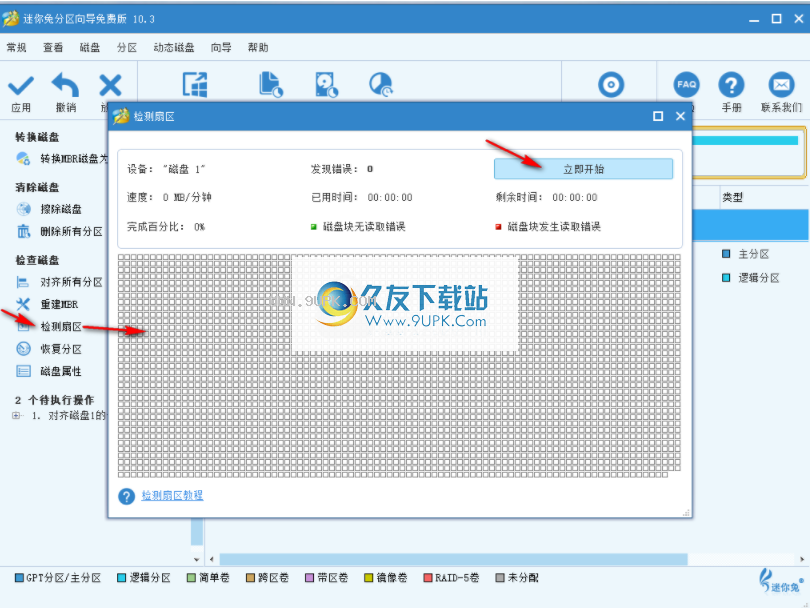Viewport: 810px width, 608px height.
Task: Click the selected blue partition row in the list
Action: pos(750,225)
